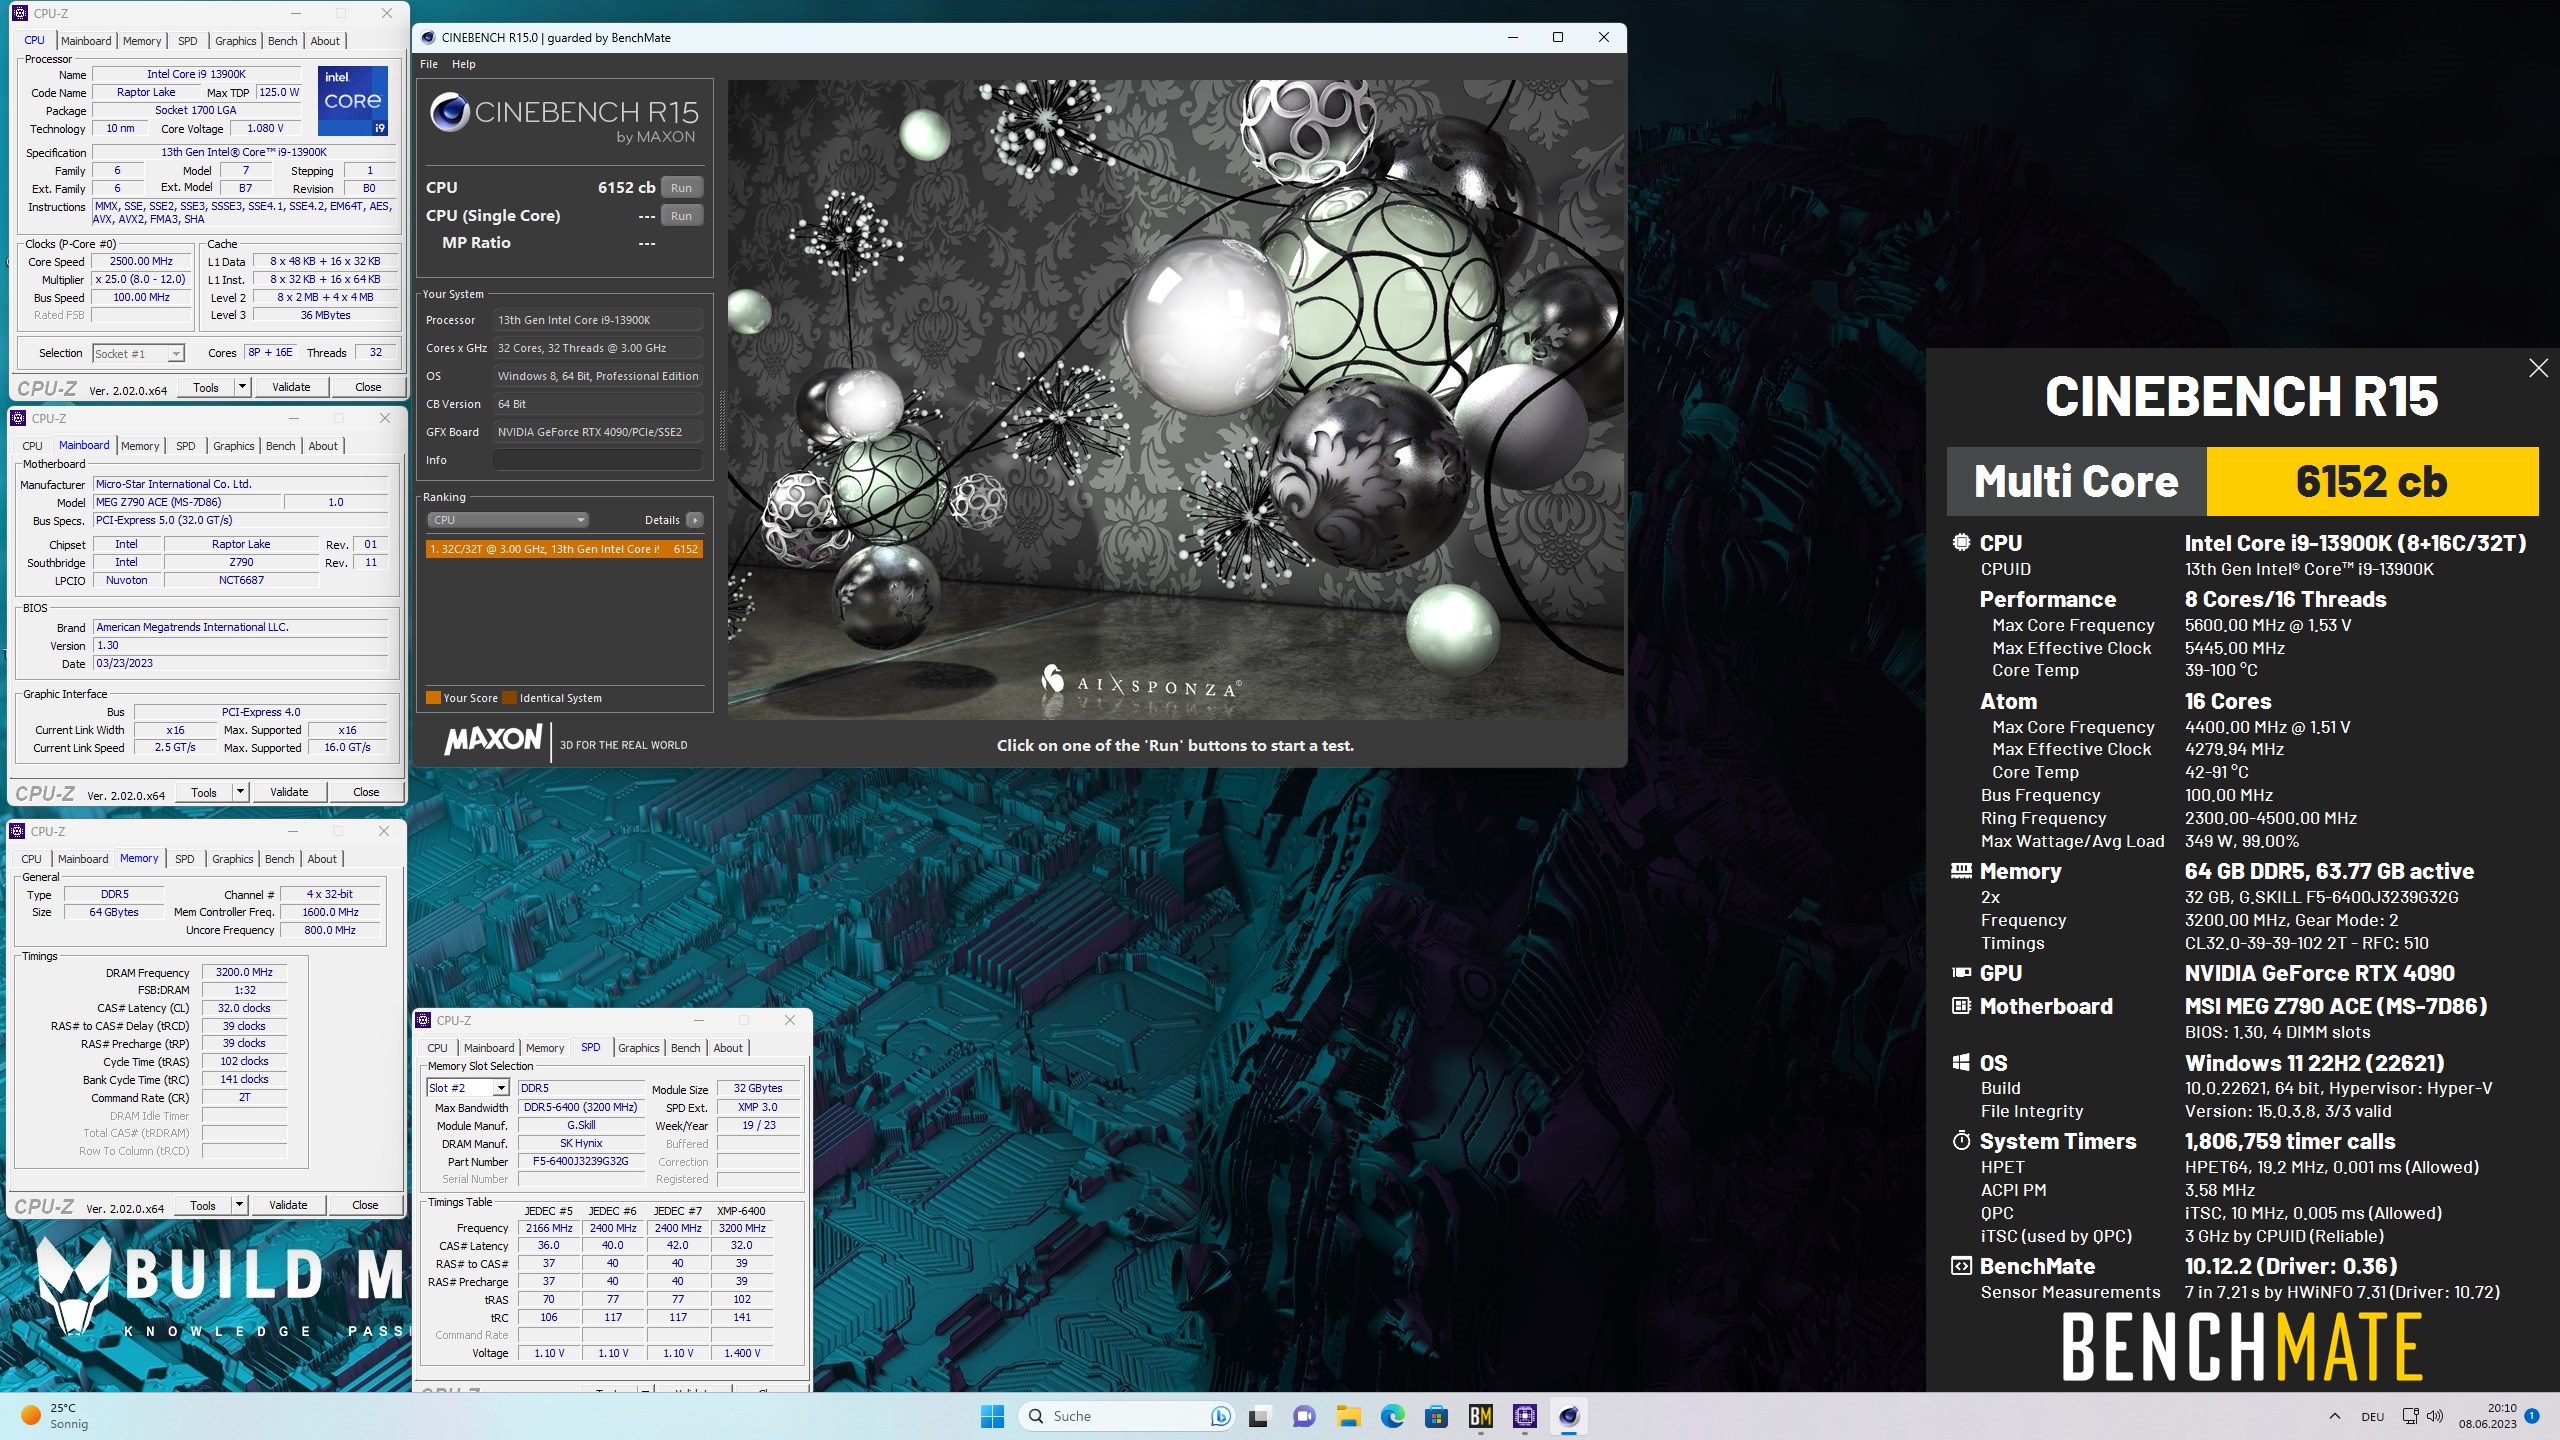Launch Microsoft Edge from taskbar
Viewport: 2560px width, 1440px height.
(x=1392, y=1416)
